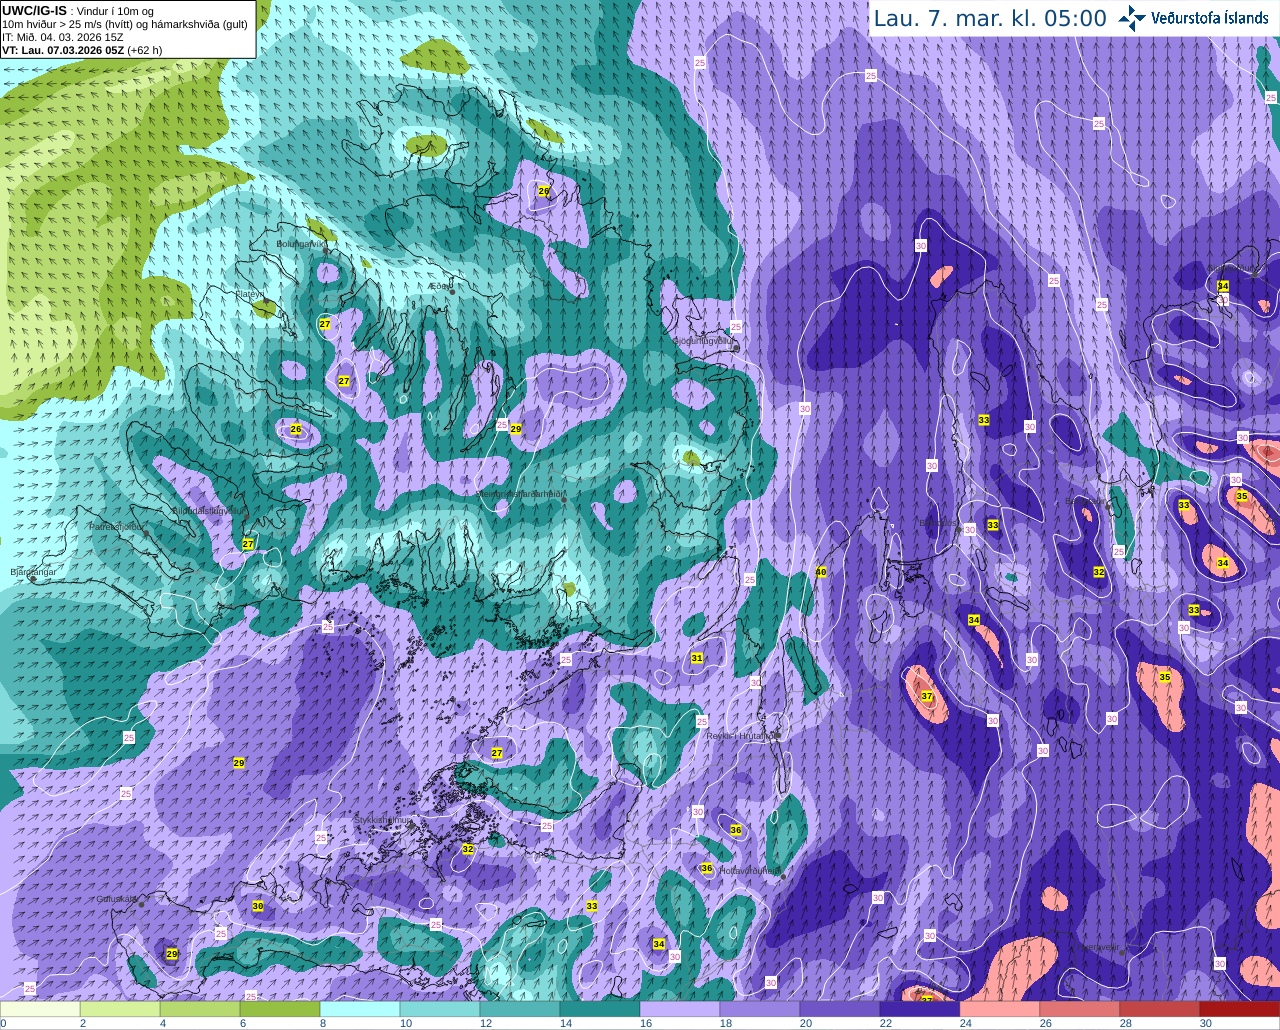Click the Flateyri station label
The width and height of the screenshot is (1280, 1030).
point(250,294)
